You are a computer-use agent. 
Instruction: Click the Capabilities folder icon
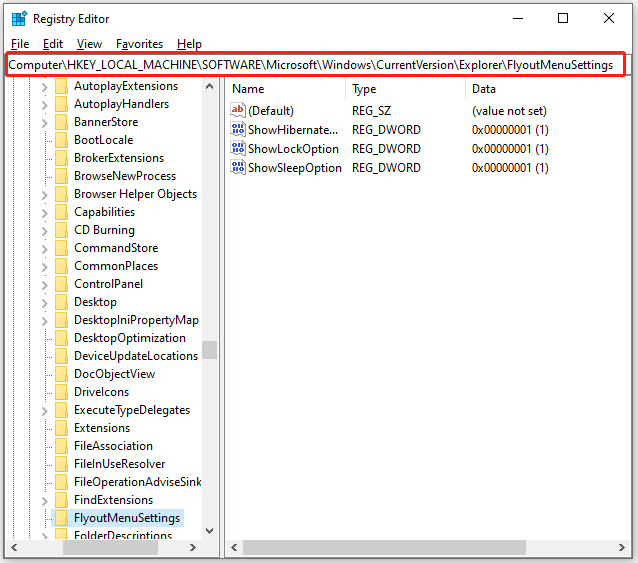pos(61,212)
